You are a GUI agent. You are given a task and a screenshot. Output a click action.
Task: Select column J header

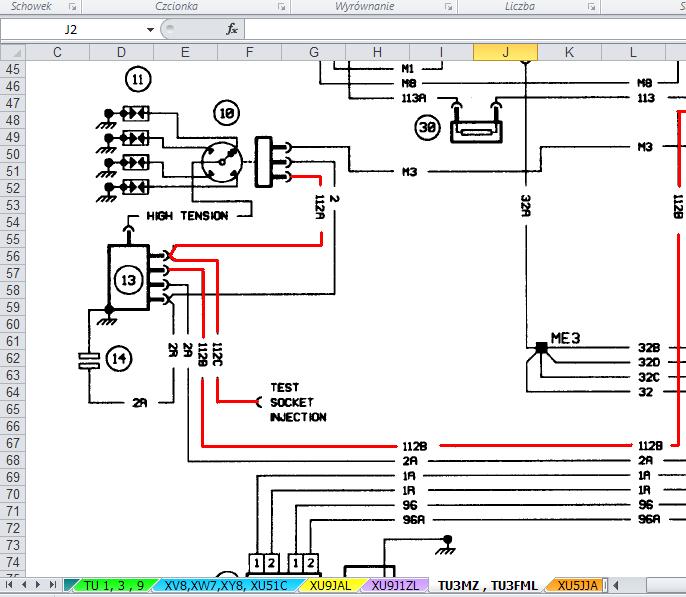pyautogui.click(x=505, y=52)
